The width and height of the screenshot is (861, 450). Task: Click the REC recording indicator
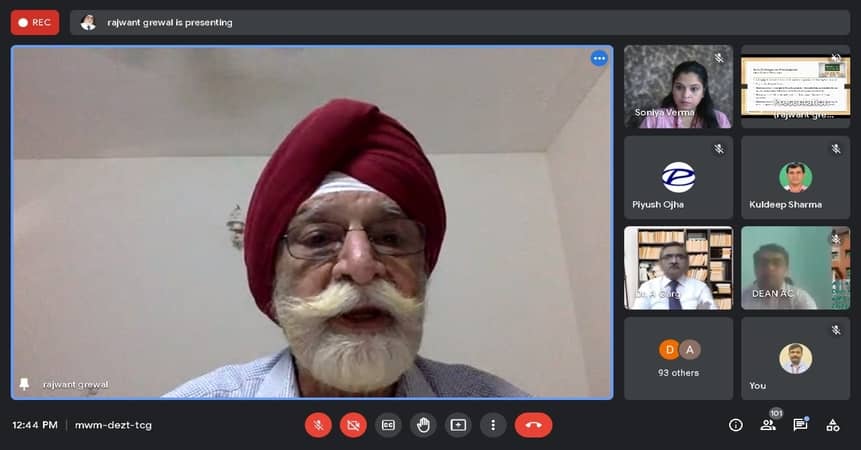click(x=35, y=22)
